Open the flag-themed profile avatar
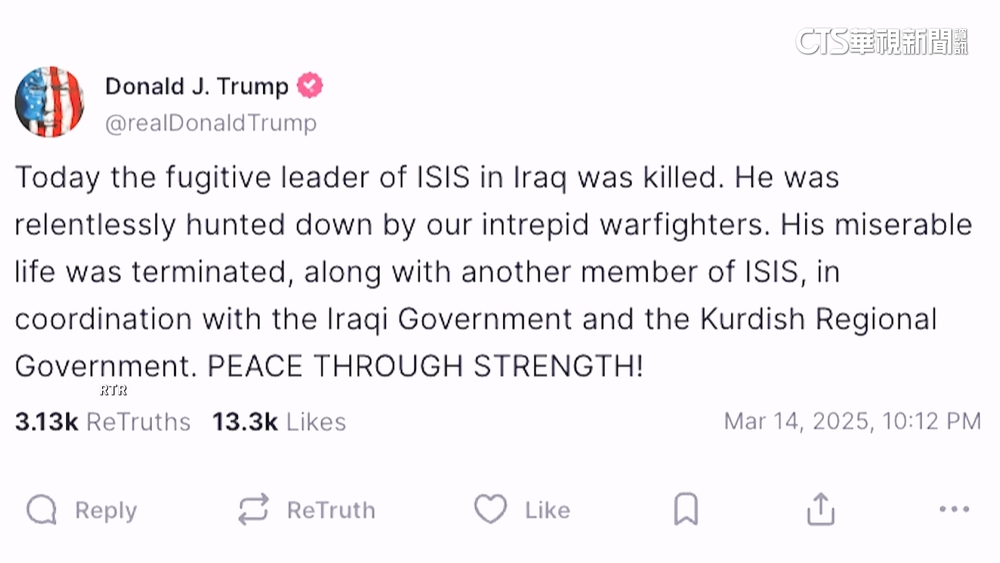The image size is (1000, 563). 49,102
